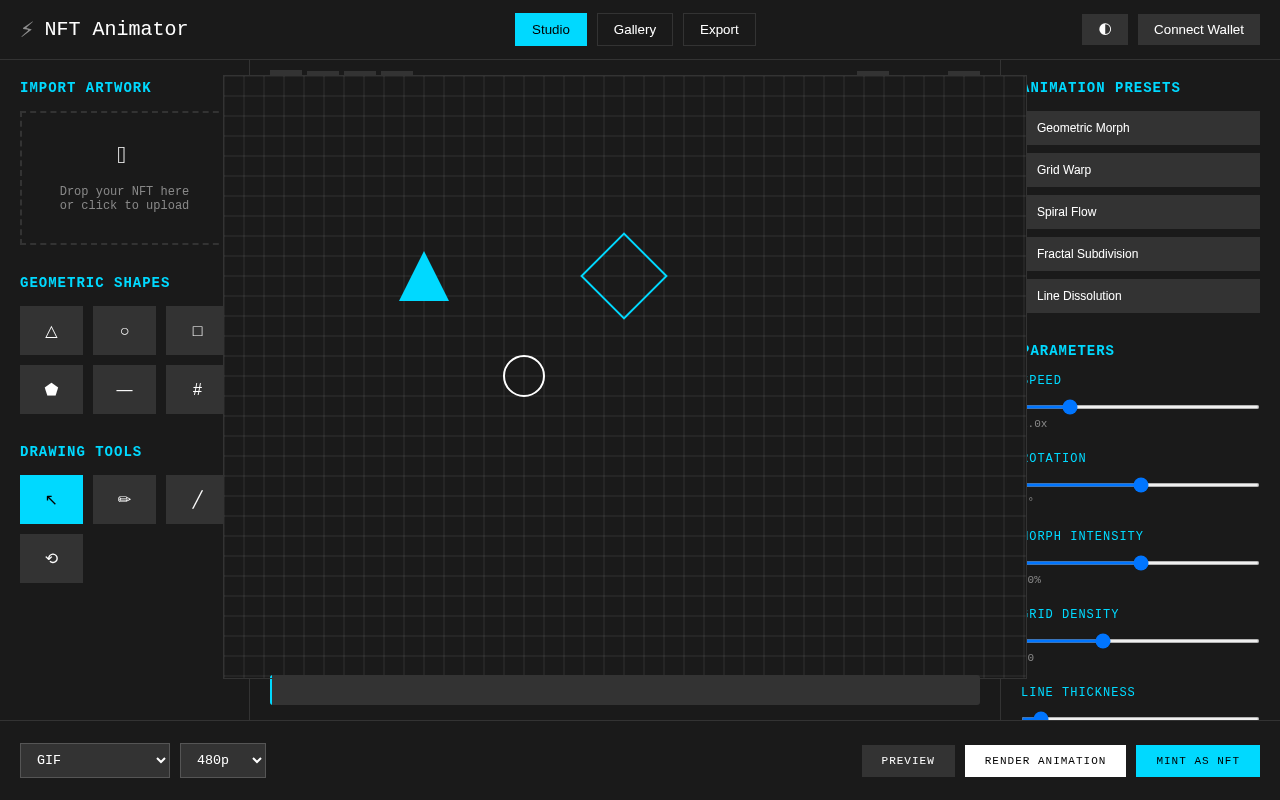
Task: Choose the pentagon shape tool
Action: pyautogui.click(x=51, y=389)
